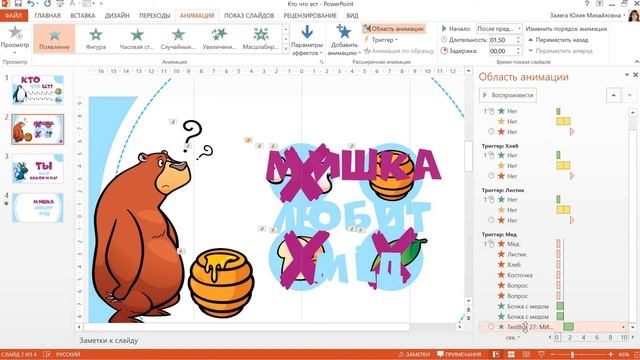Image resolution: width=640 pixels, height=360 pixels.
Task: Click the Триггер: Хлеб heading
Action: 500,146
